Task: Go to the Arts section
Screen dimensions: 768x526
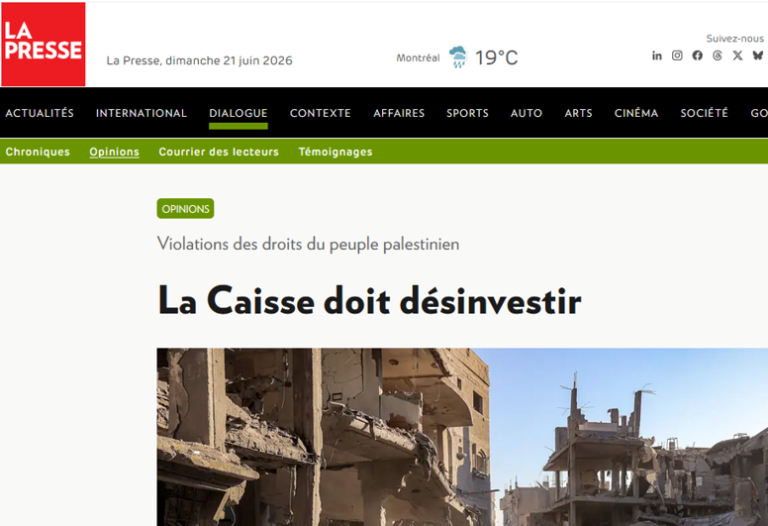Action: [578, 113]
